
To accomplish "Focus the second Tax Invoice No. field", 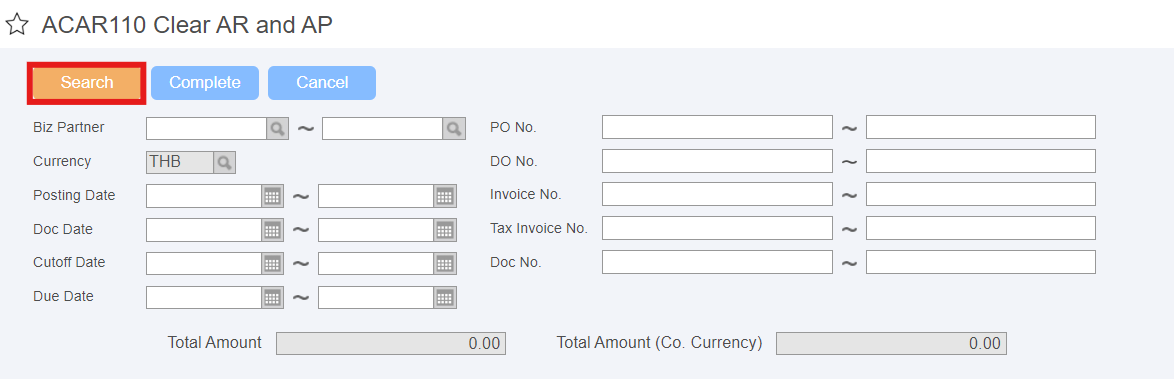I will coord(981,228).
